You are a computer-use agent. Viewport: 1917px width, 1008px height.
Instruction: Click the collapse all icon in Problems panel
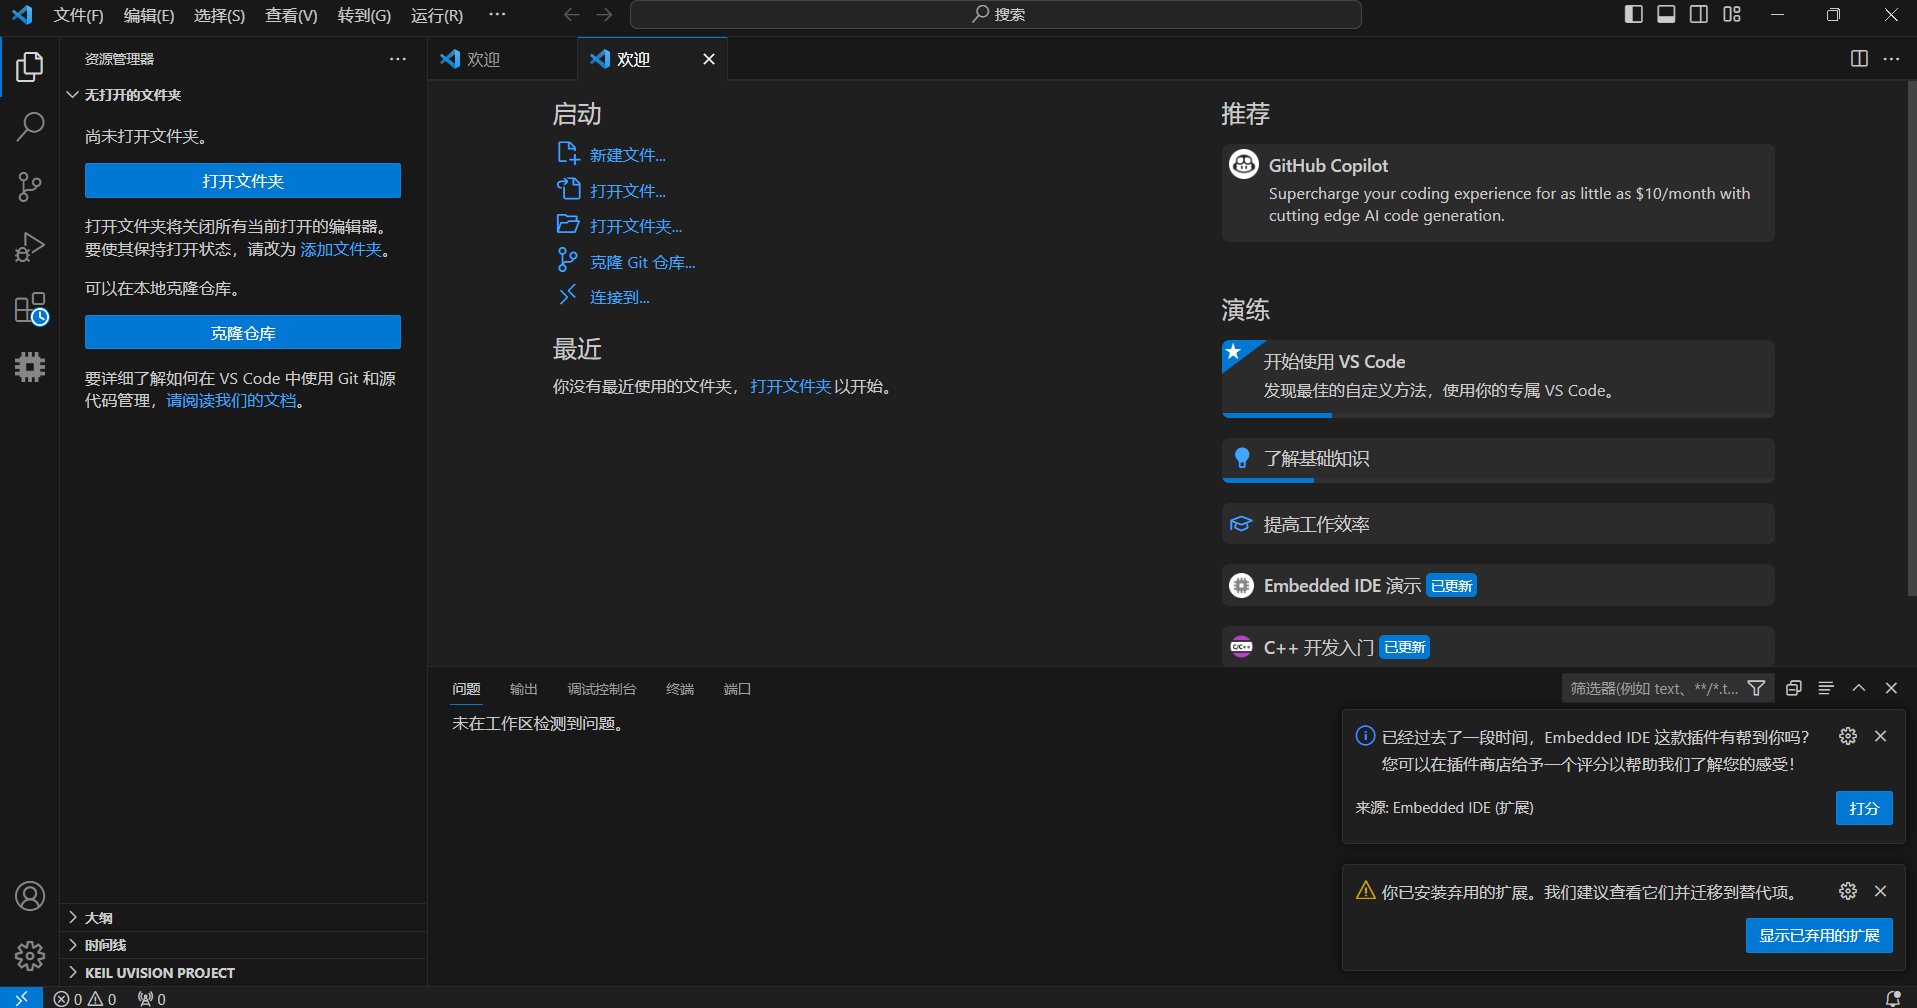(x=1794, y=688)
